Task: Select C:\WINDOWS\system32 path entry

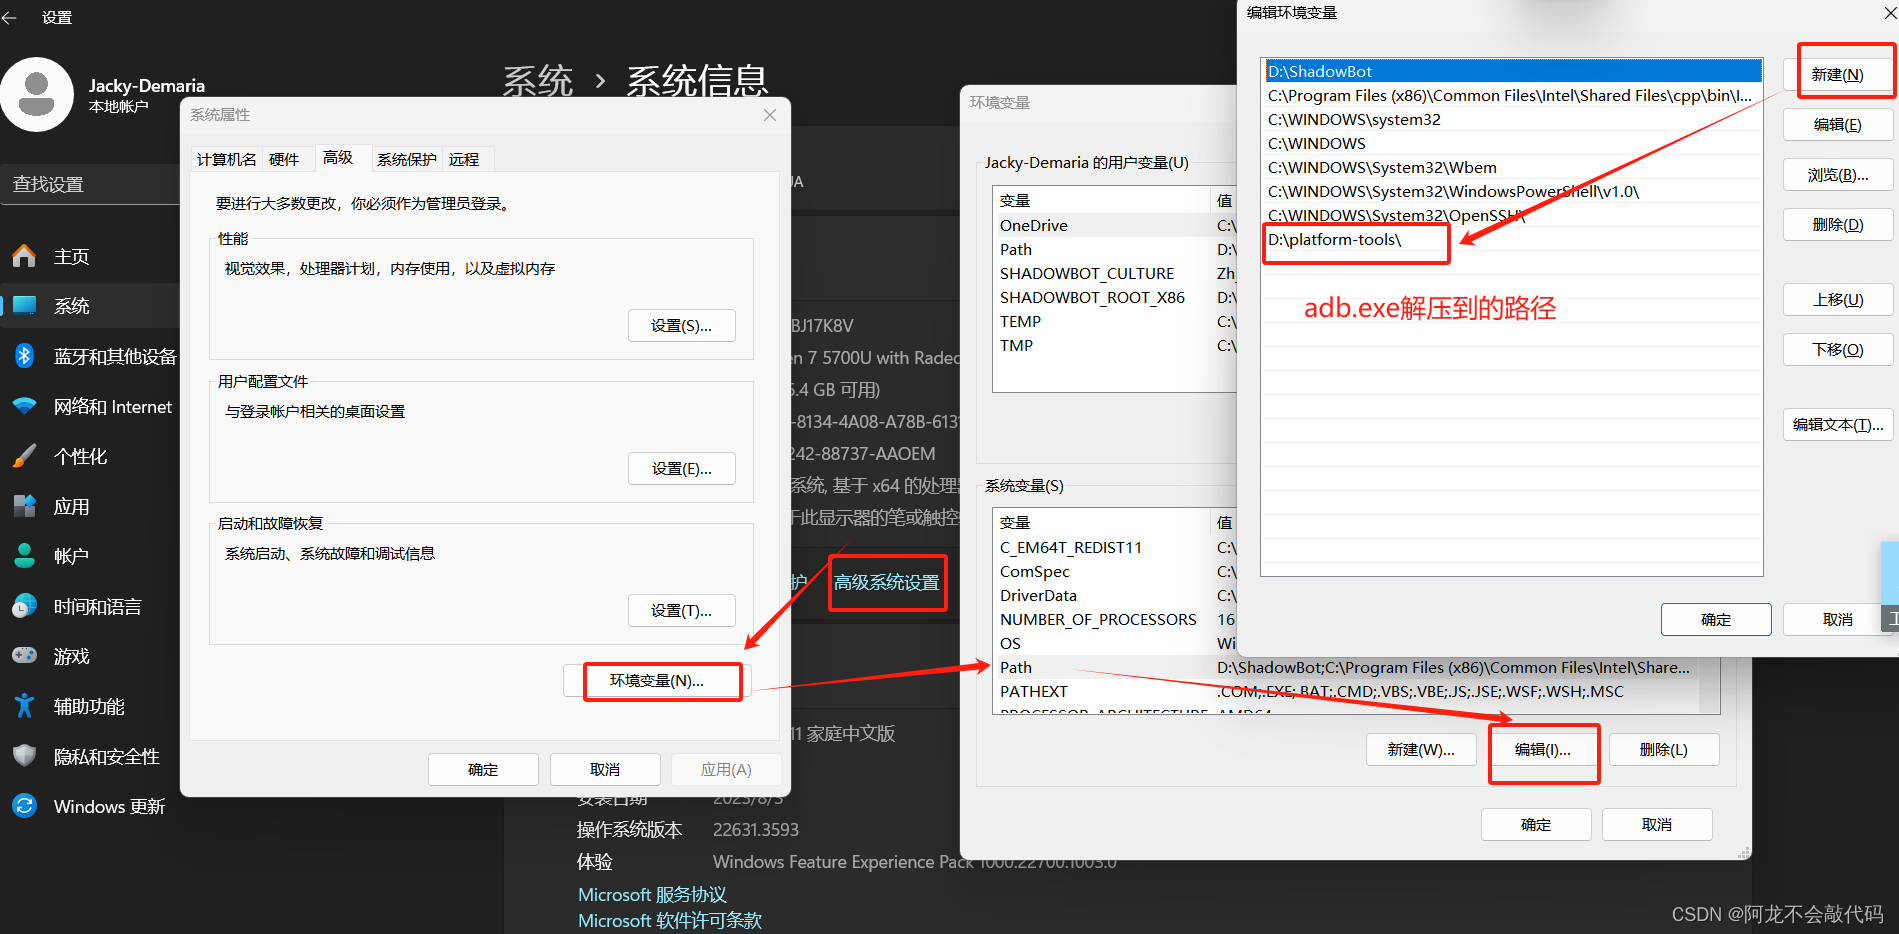Action: pyautogui.click(x=1512, y=120)
